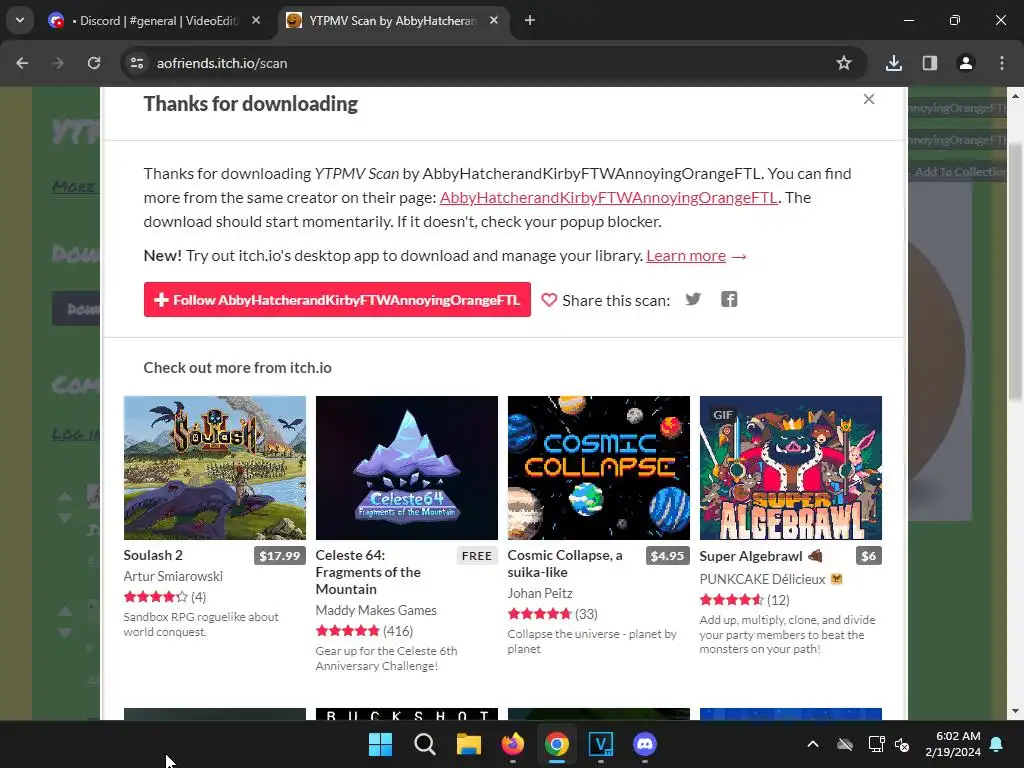
Task: Click the muted volume tray icon
Action: click(902, 744)
